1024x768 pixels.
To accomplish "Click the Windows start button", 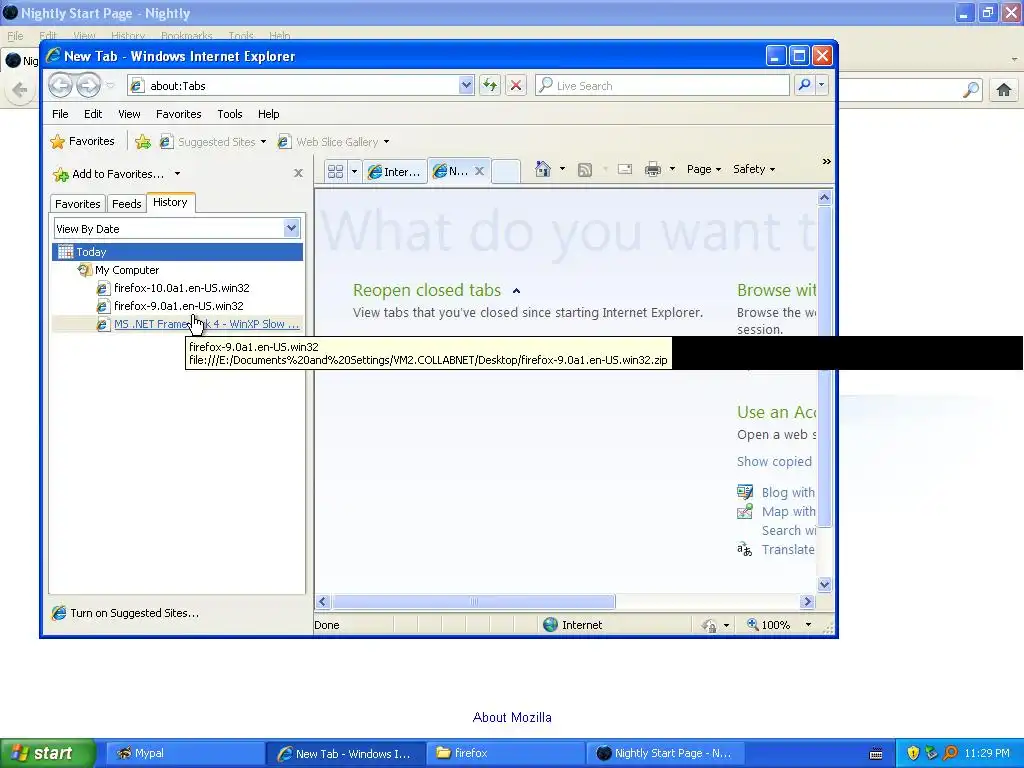I will (48, 753).
